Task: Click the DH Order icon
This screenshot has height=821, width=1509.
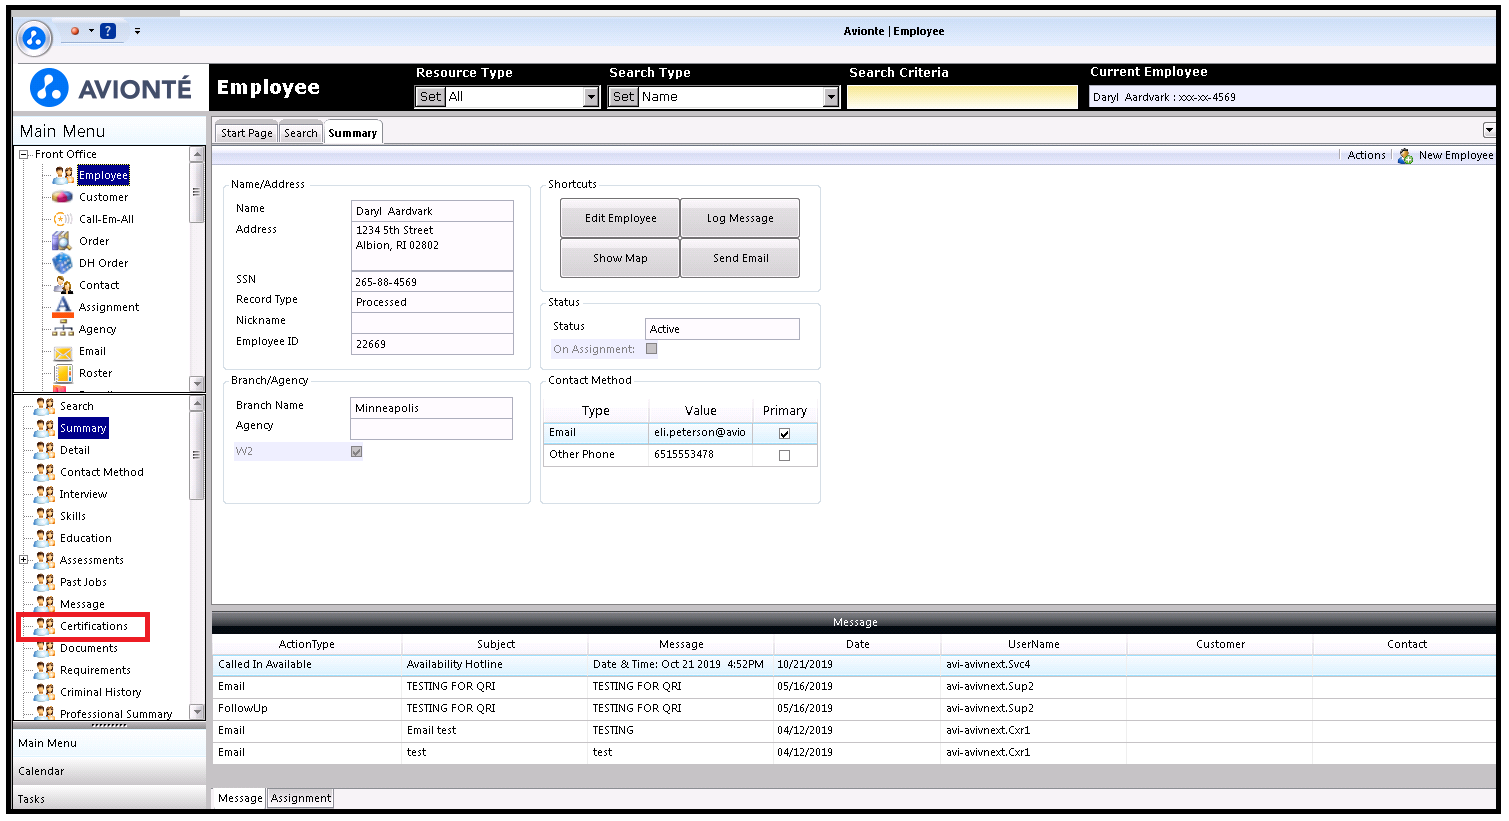Action: click(63, 263)
